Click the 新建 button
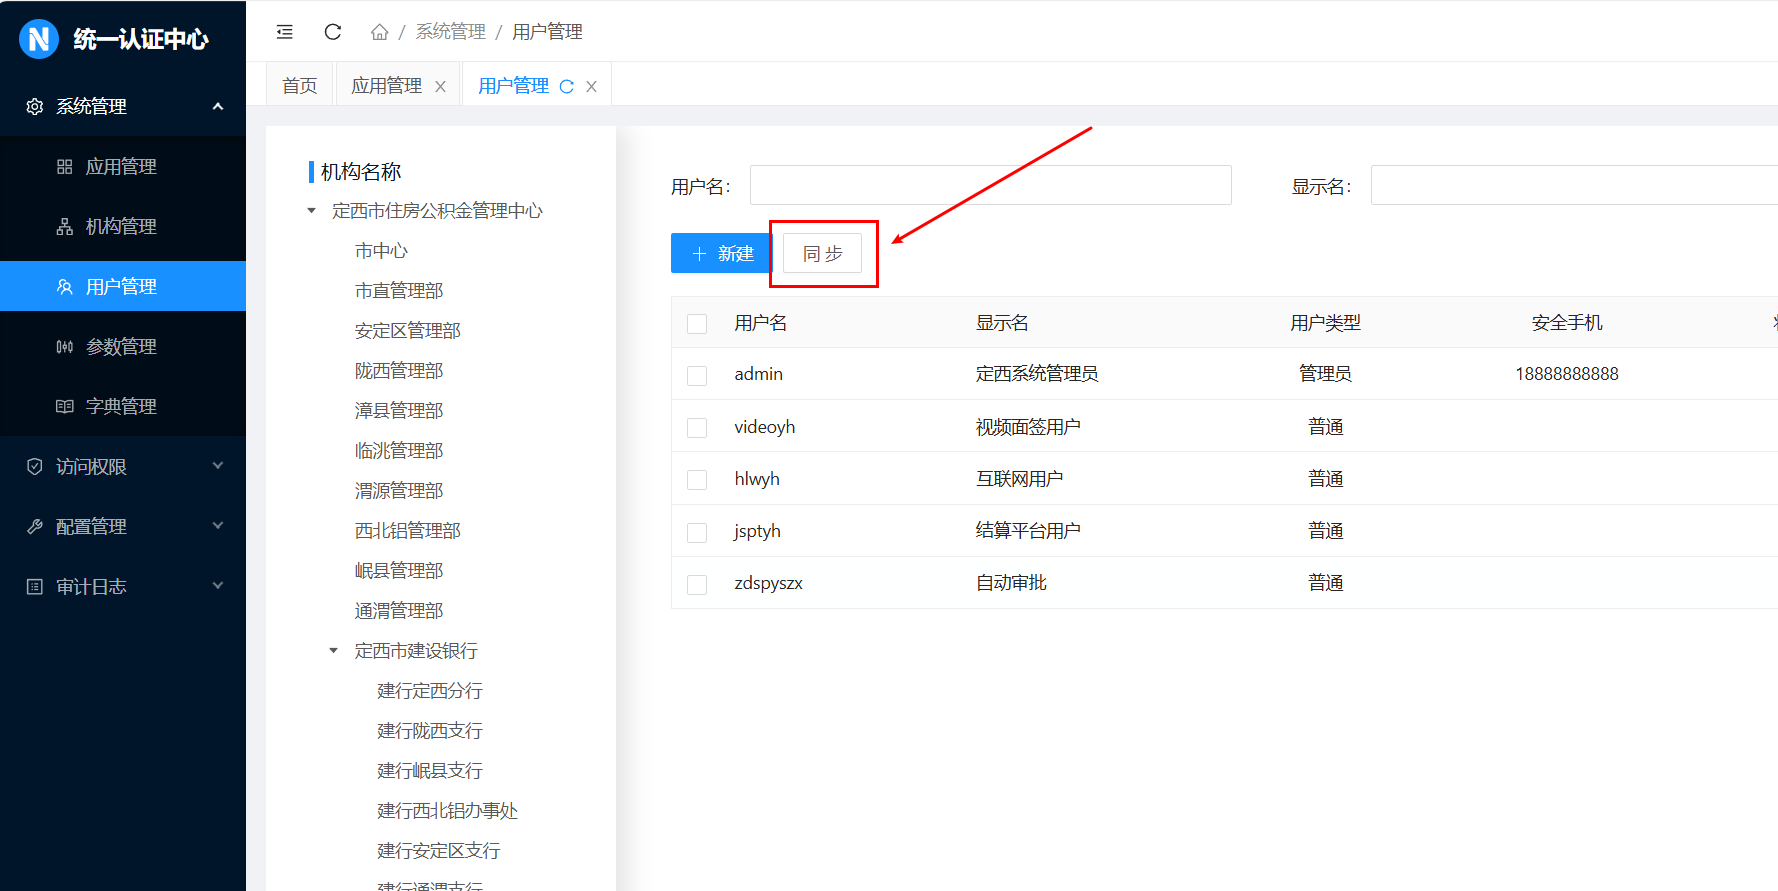The image size is (1778, 891). [x=721, y=254]
